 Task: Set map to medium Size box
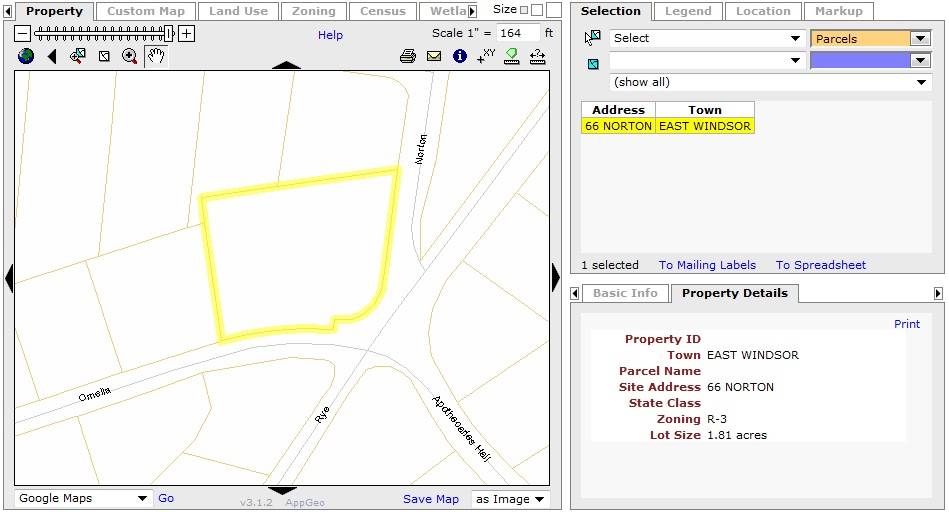pos(537,10)
